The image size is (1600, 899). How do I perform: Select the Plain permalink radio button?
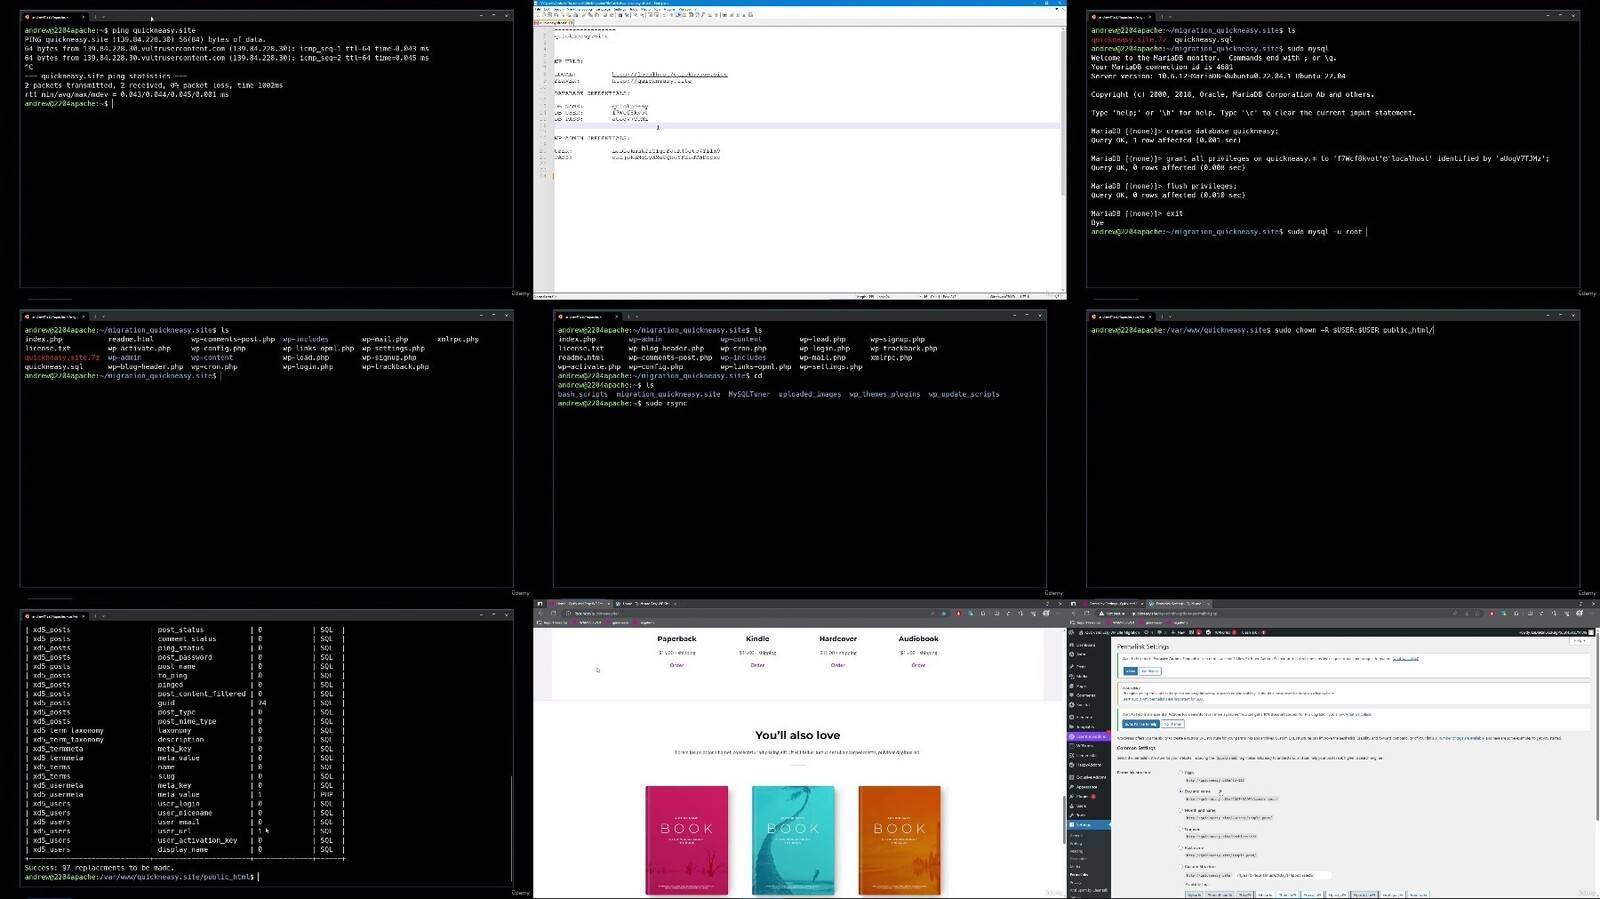tap(1182, 772)
